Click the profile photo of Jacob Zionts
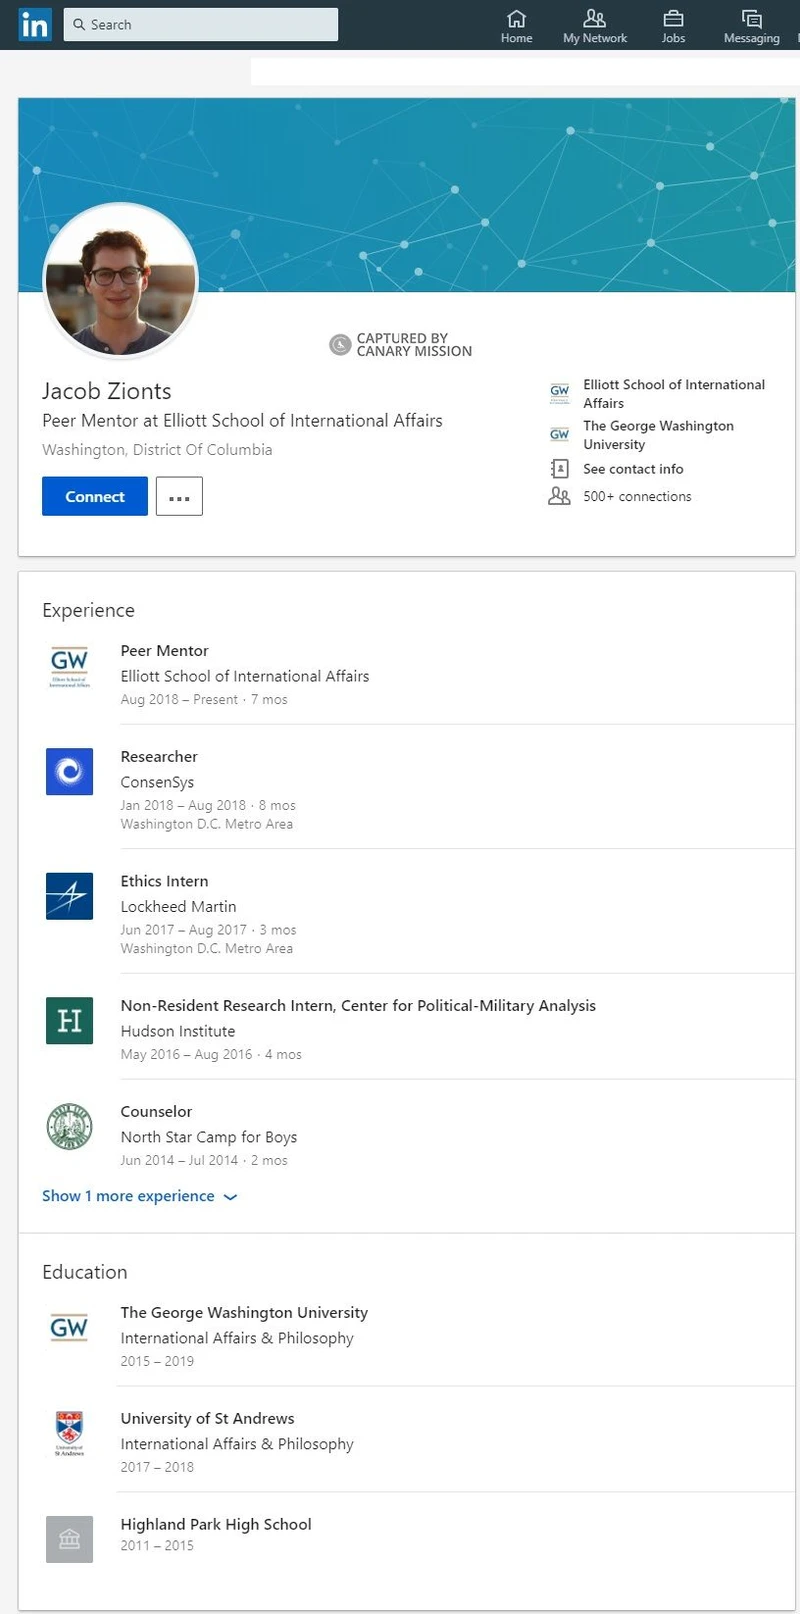This screenshot has height=1614, width=800. click(120, 281)
